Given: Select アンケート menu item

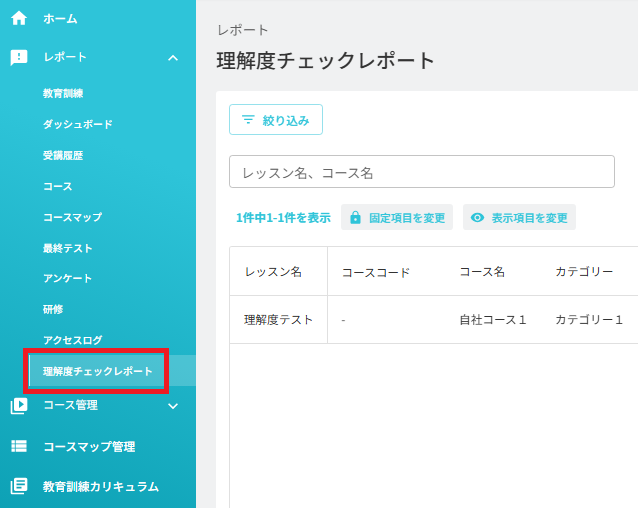Looking at the screenshot, I should 68,278.
